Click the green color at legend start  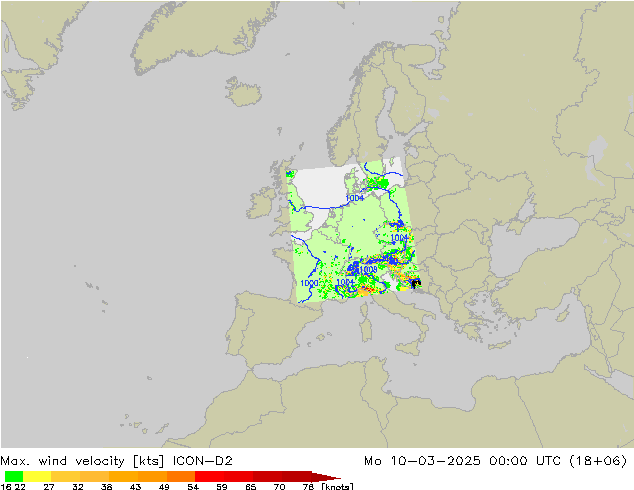click(x=12, y=476)
